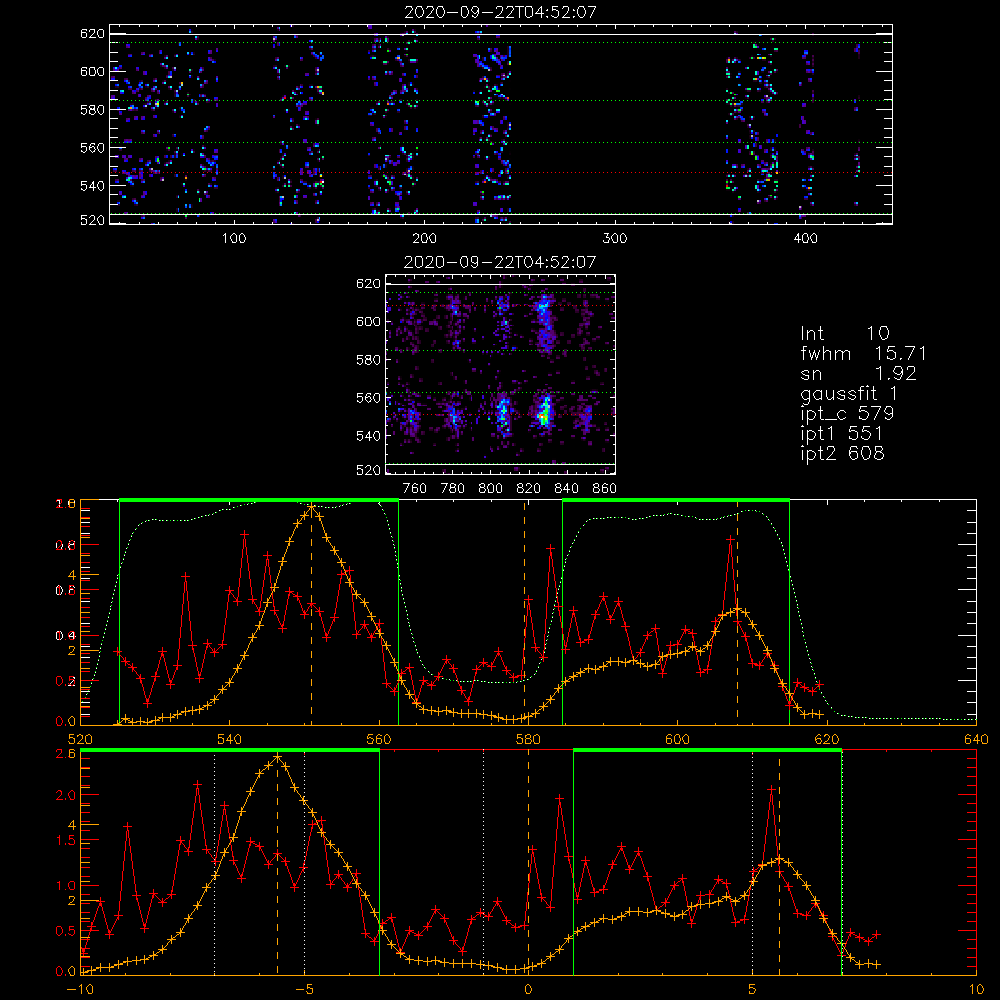Click x-axis label 840 on middle image panel
Screen dimensions: 1000x1000
[566, 489]
